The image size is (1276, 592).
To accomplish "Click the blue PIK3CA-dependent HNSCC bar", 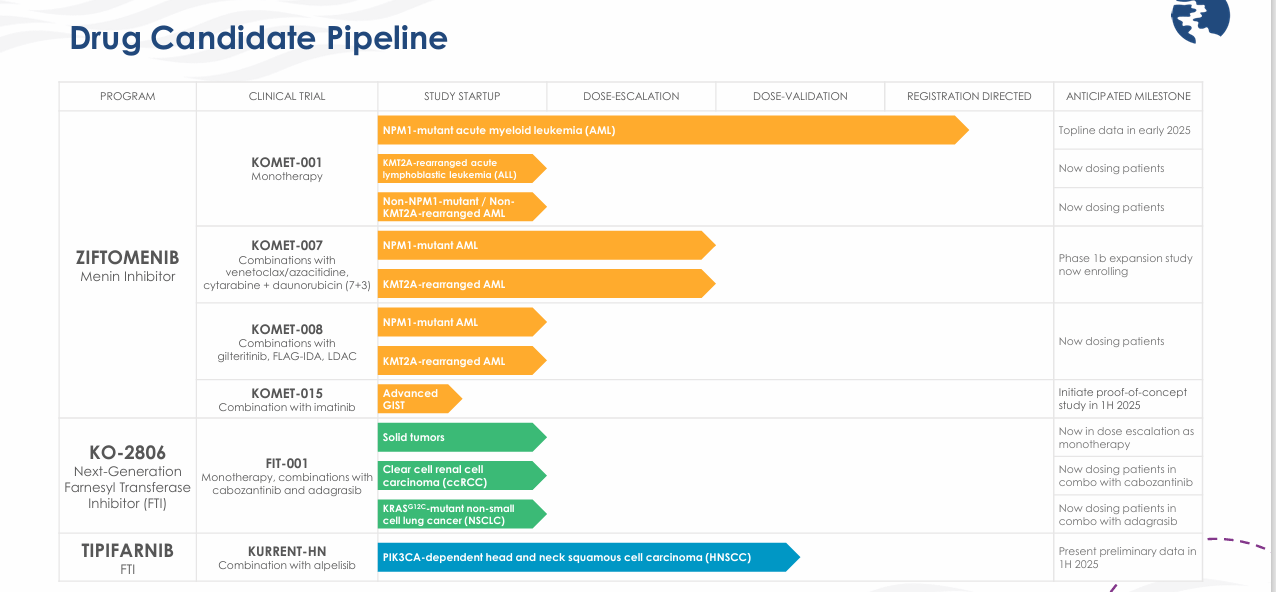I will (x=587, y=557).
